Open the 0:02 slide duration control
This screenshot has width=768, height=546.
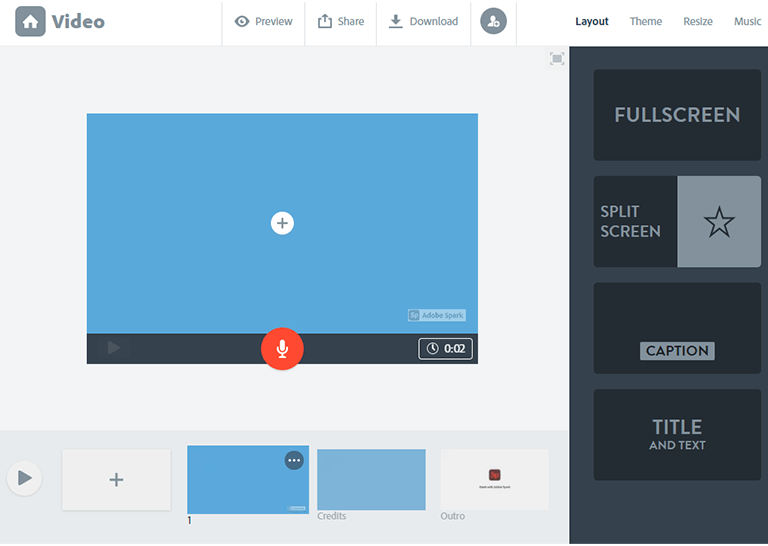tap(445, 349)
